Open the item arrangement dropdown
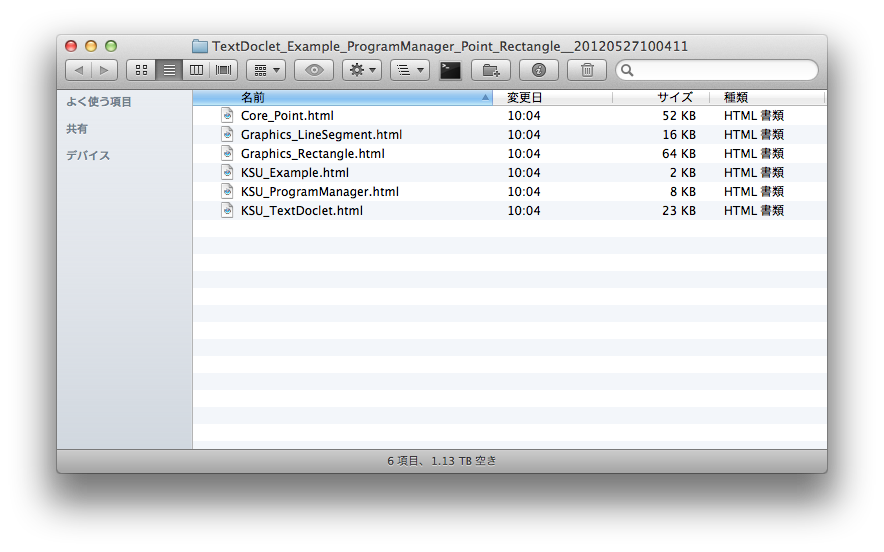 266,70
